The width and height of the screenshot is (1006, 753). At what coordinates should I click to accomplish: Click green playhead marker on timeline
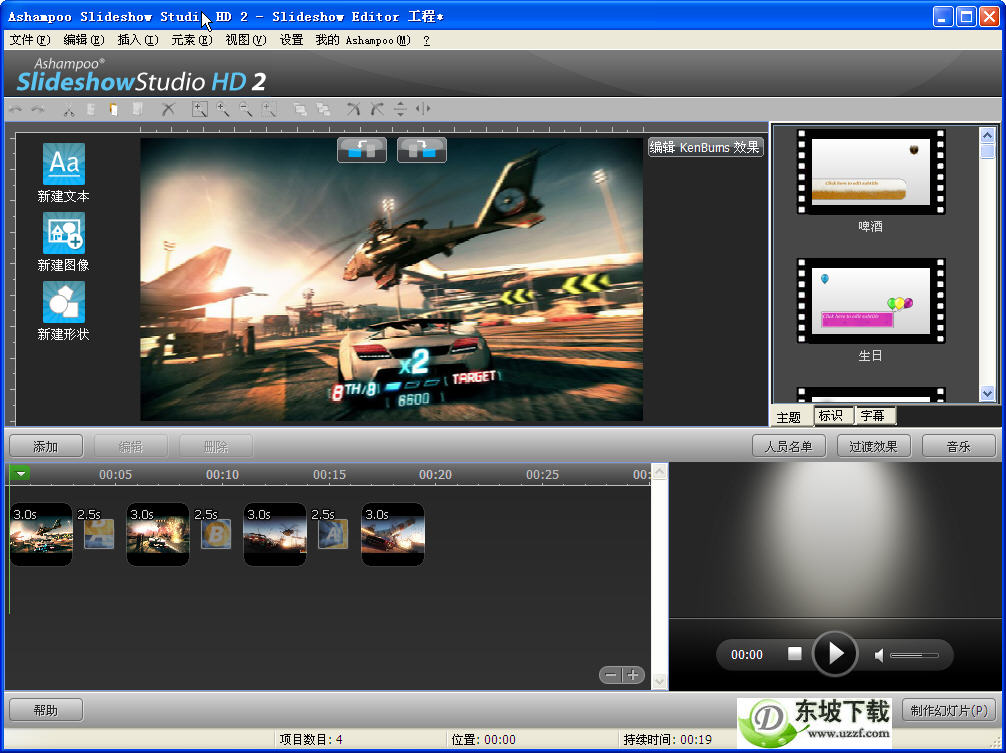[21, 474]
